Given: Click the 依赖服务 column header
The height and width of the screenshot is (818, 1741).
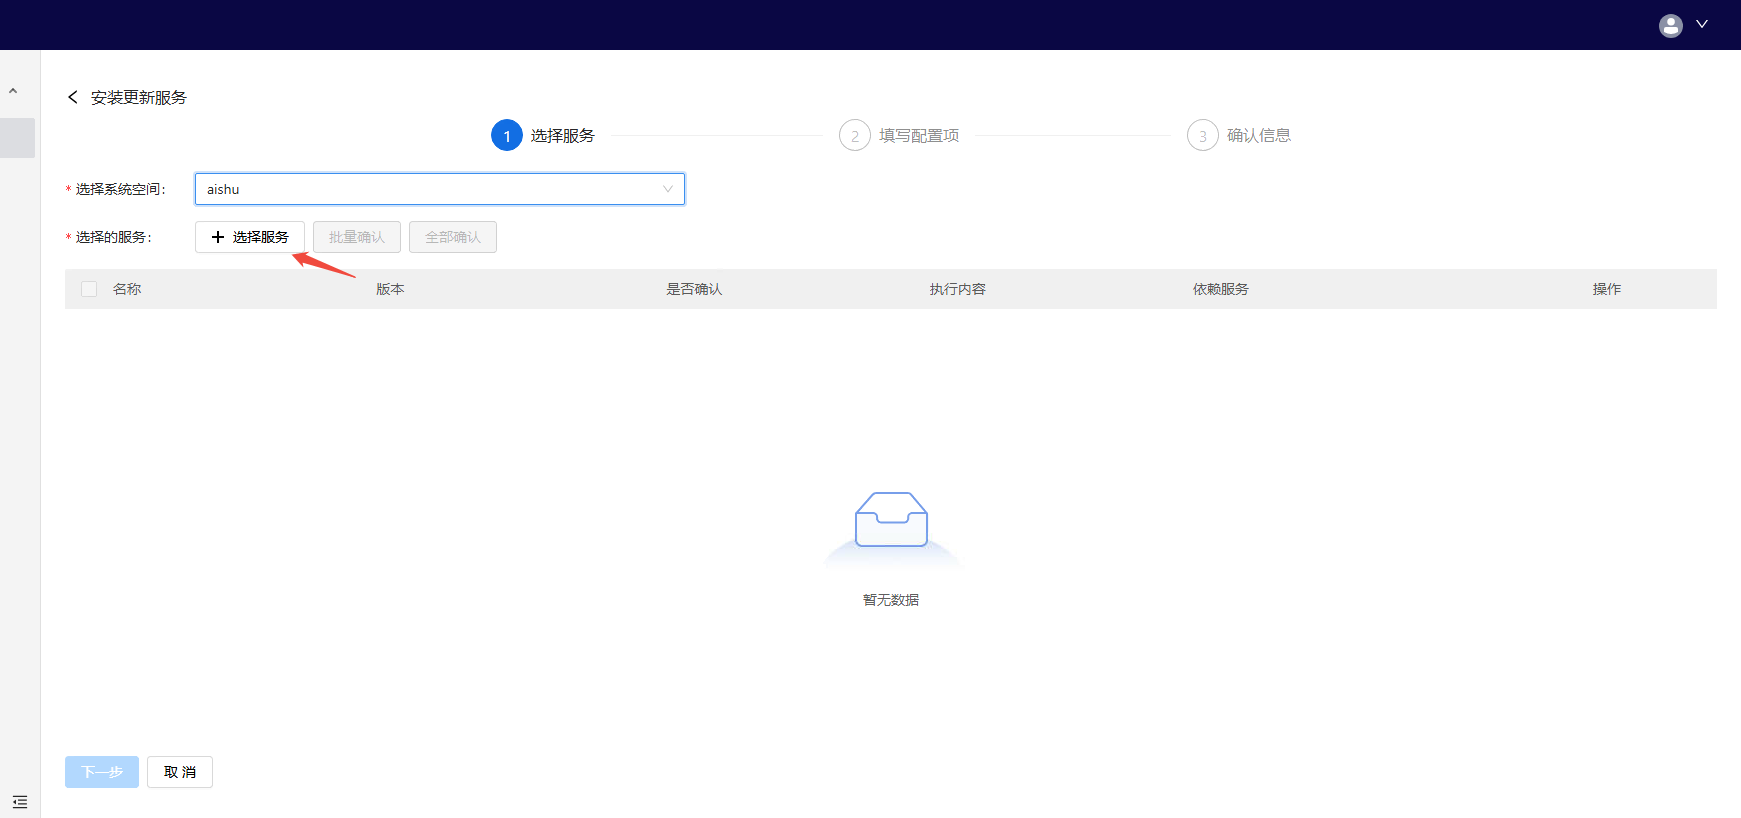Looking at the screenshot, I should point(1220,289).
